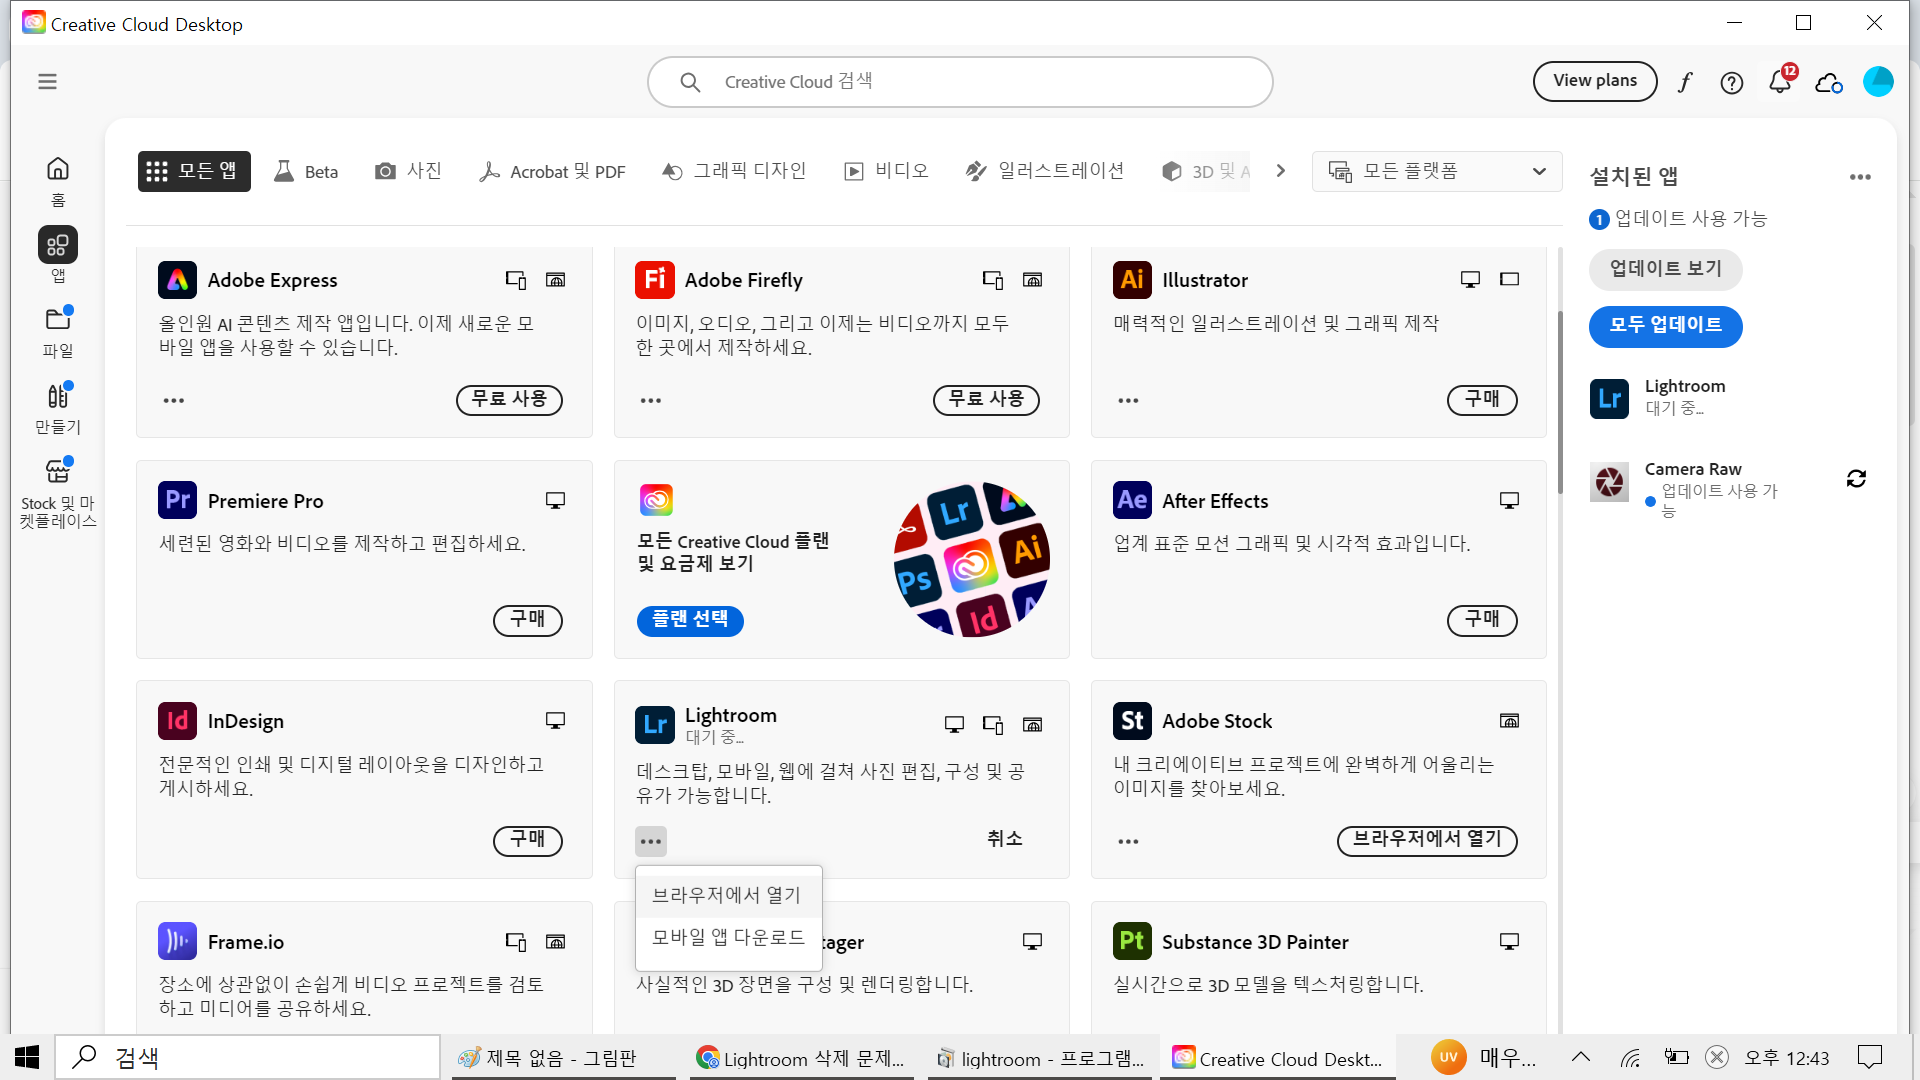Viewport: 1920px width, 1080px height.
Task: Click the blue Update All button
Action: (1665, 326)
